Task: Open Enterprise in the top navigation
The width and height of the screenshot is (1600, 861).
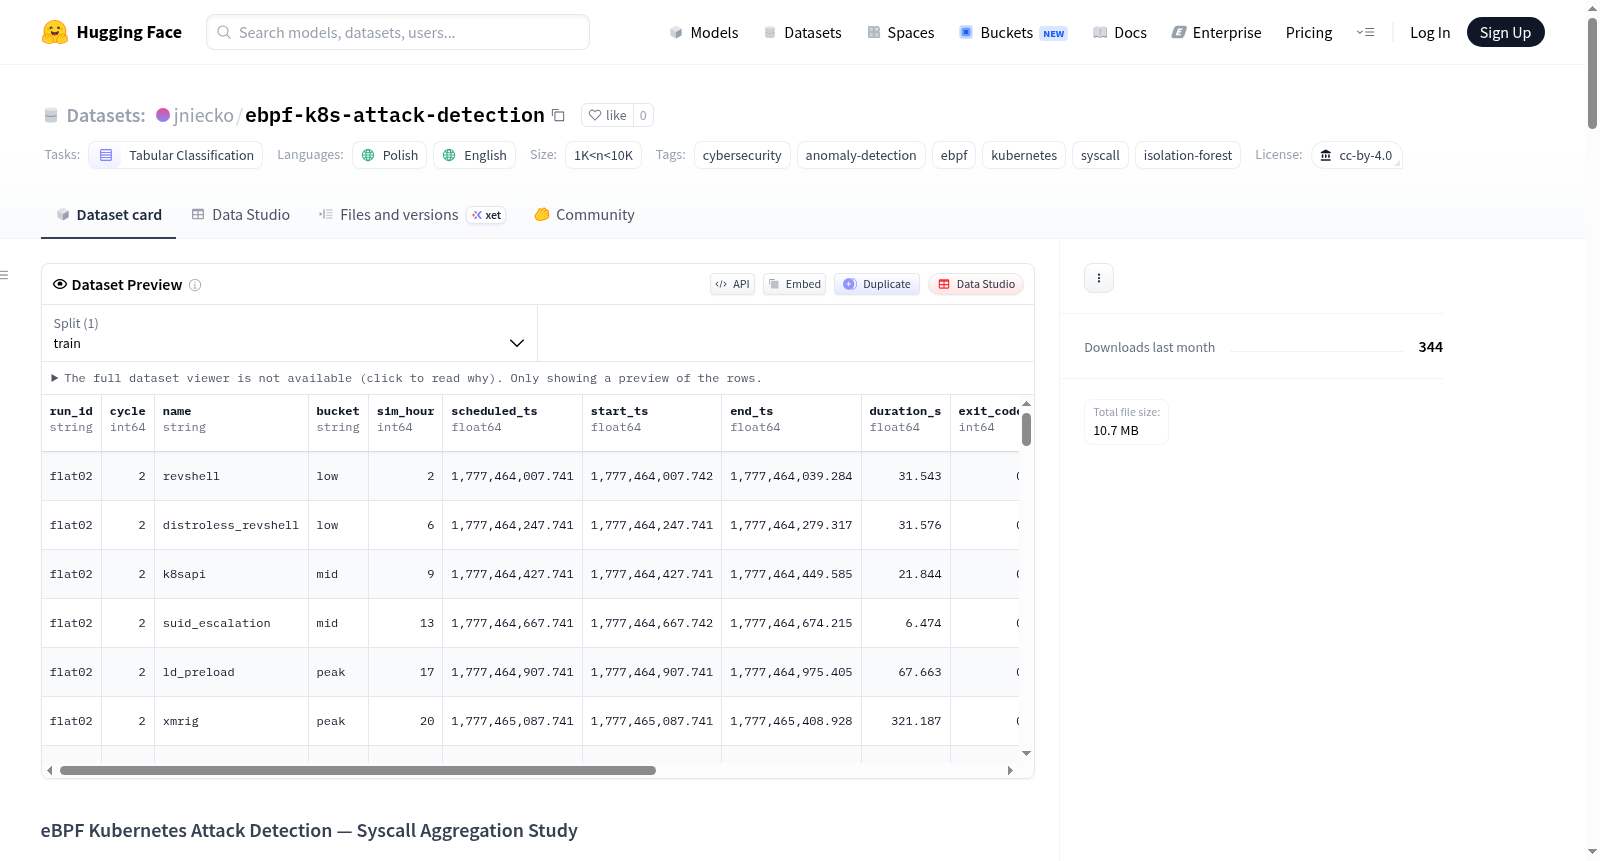Action: point(1216,32)
